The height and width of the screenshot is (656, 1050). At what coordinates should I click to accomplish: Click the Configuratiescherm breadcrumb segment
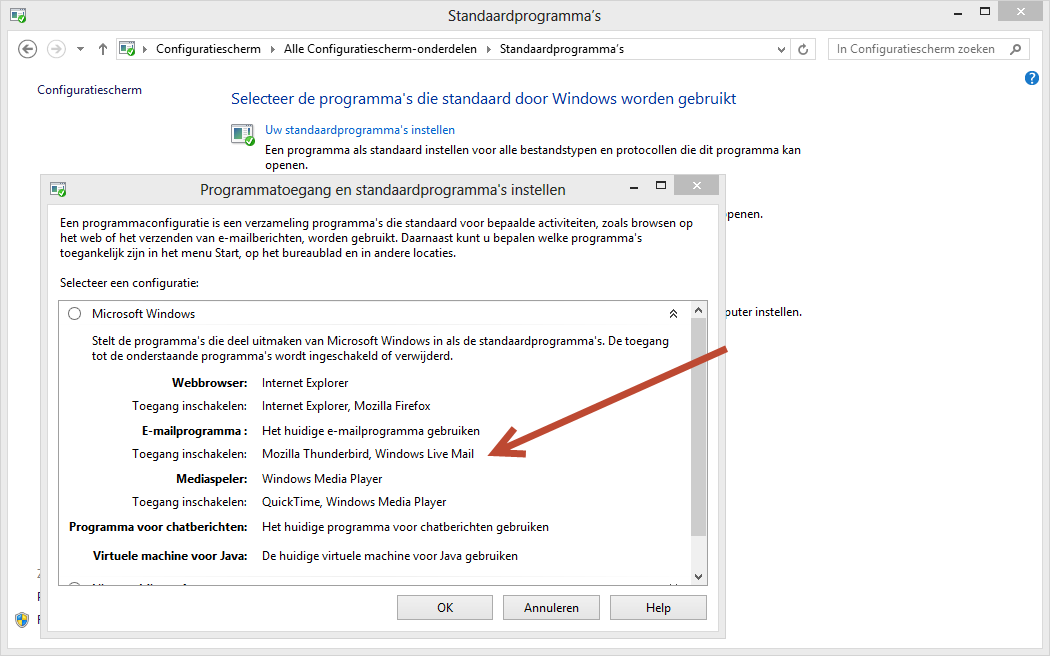coord(208,49)
